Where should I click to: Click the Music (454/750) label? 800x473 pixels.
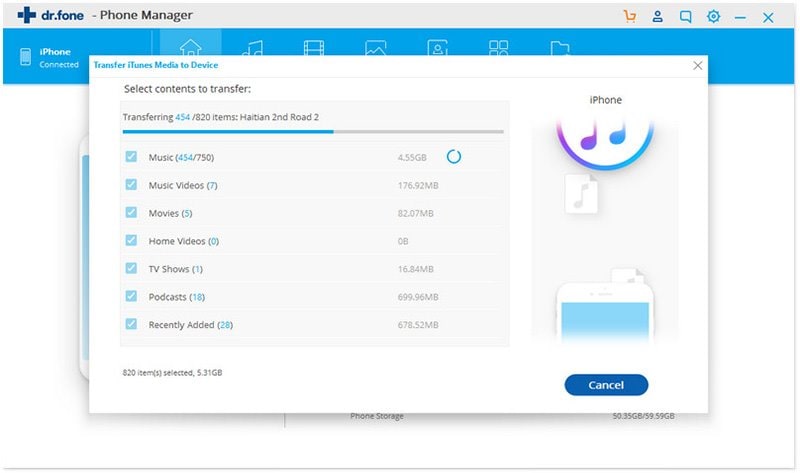[x=181, y=158]
